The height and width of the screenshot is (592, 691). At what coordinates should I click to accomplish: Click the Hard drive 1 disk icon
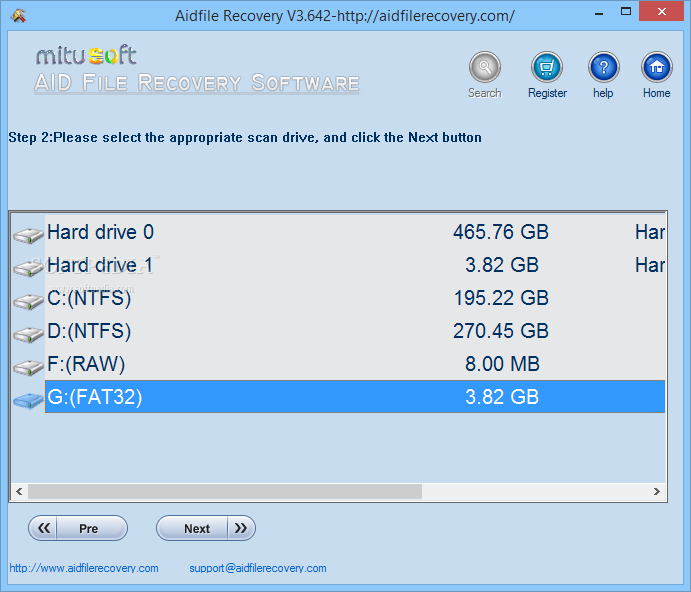pos(28,268)
